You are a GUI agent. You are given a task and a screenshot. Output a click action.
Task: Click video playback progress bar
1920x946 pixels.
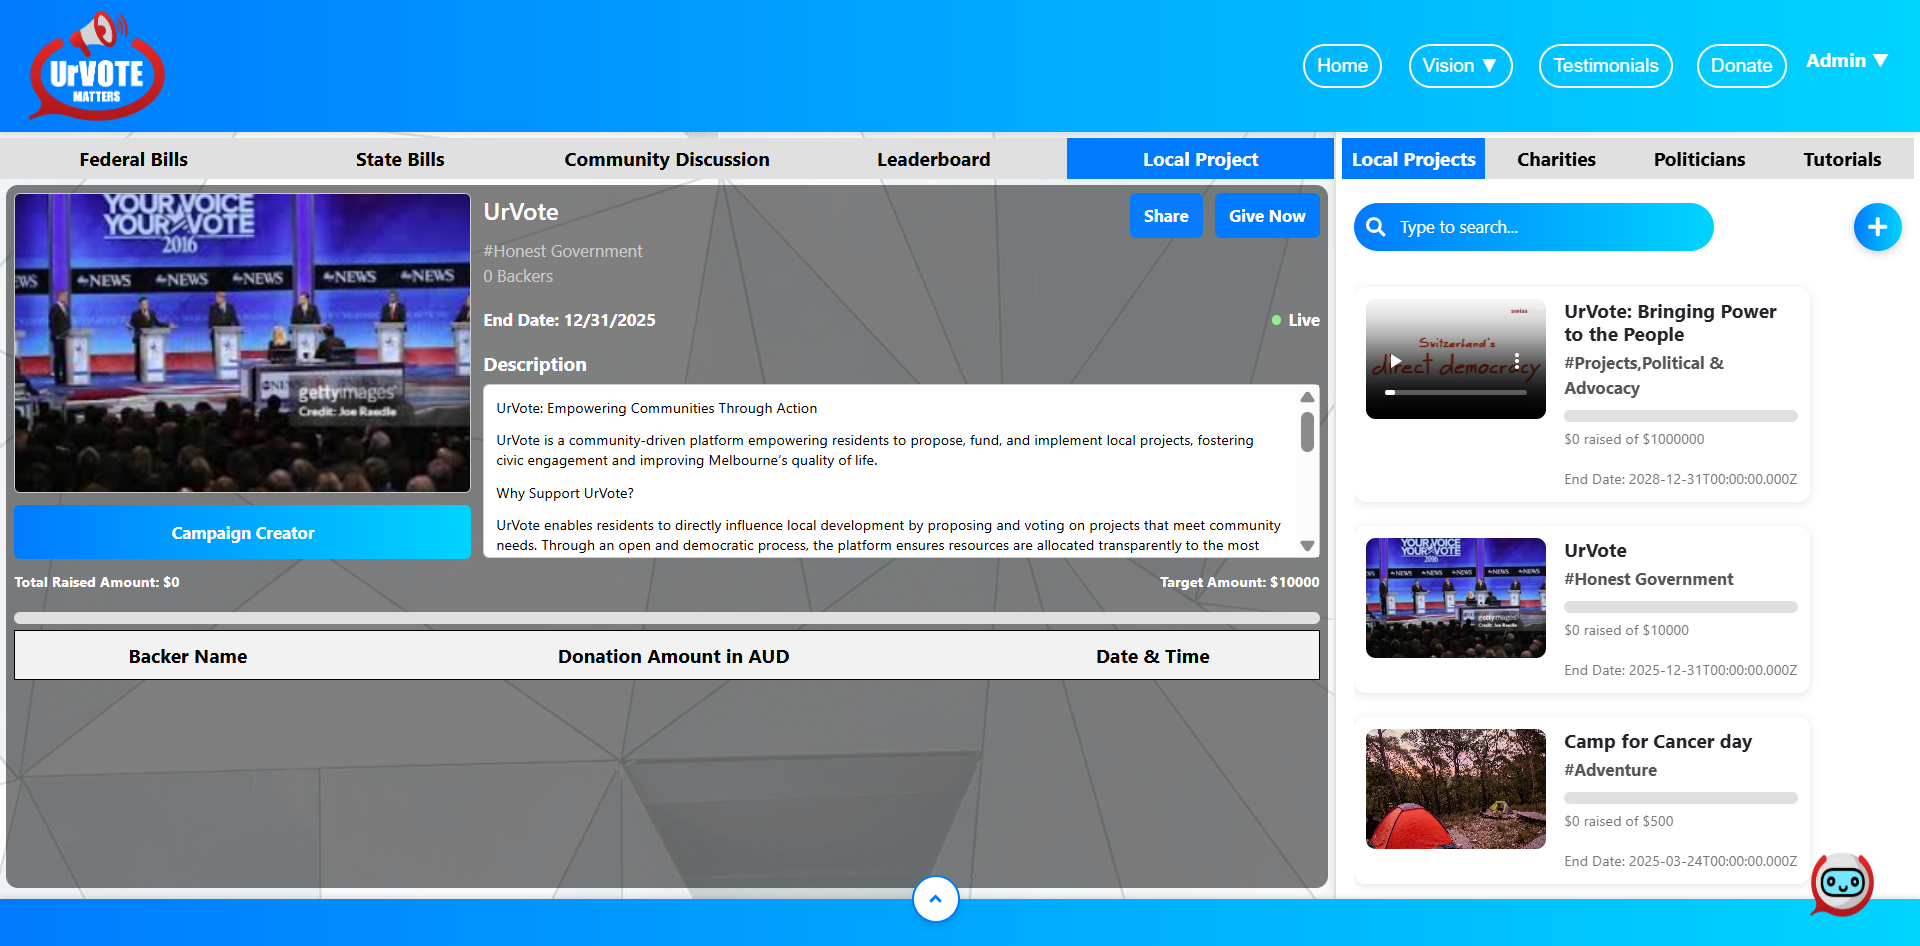tap(1456, 393)
